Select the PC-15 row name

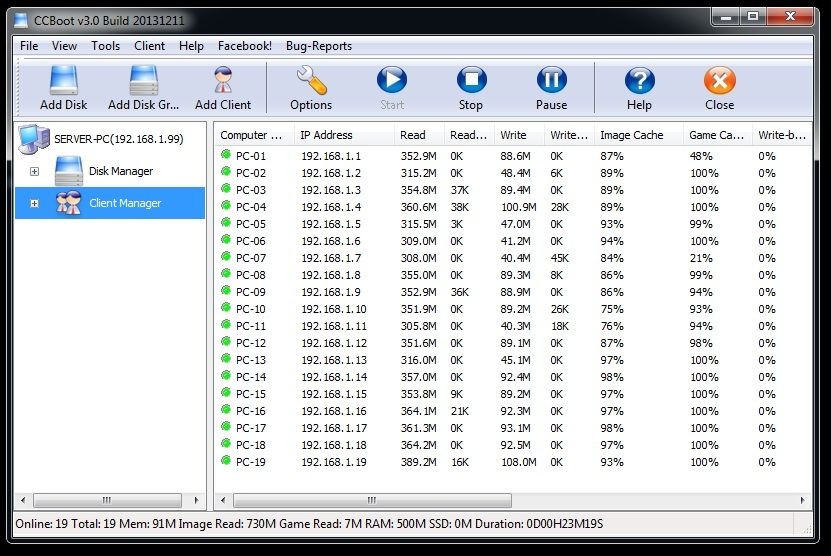(x=251, y=394)
